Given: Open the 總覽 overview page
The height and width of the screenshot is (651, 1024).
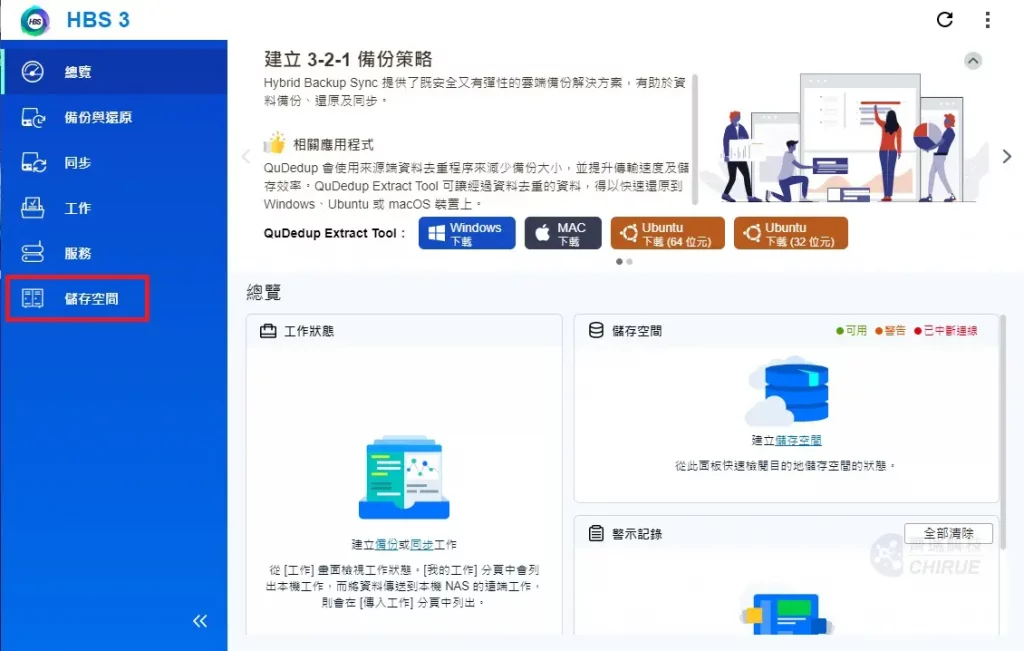Looking at the screenshot, I should [x=114, y=72].
